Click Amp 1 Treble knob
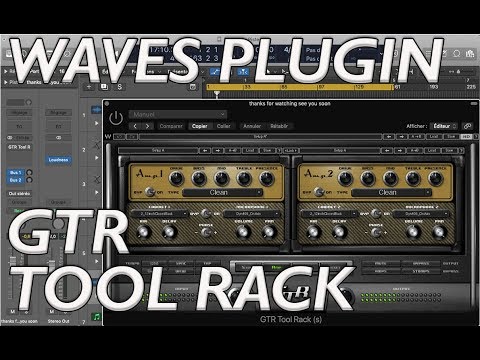Image resolution: width=480 pixels, height=360 pixels. [x=244, y=179]
